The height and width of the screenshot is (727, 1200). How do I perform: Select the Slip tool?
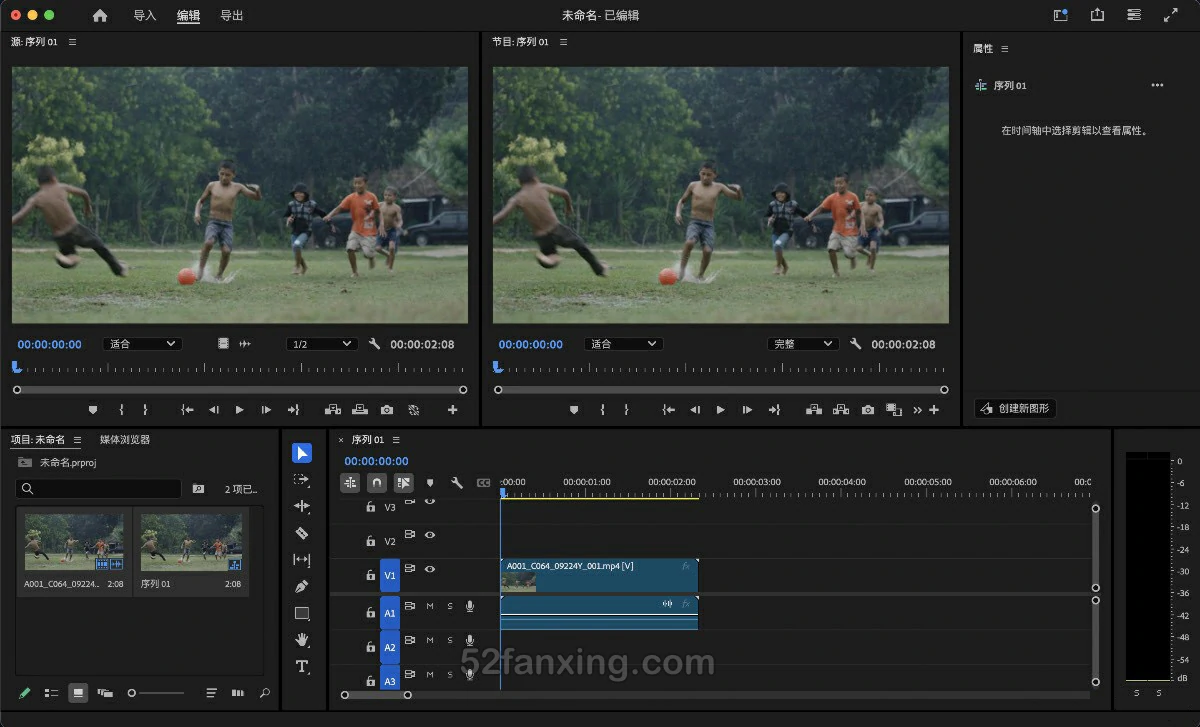pos(302,560)
